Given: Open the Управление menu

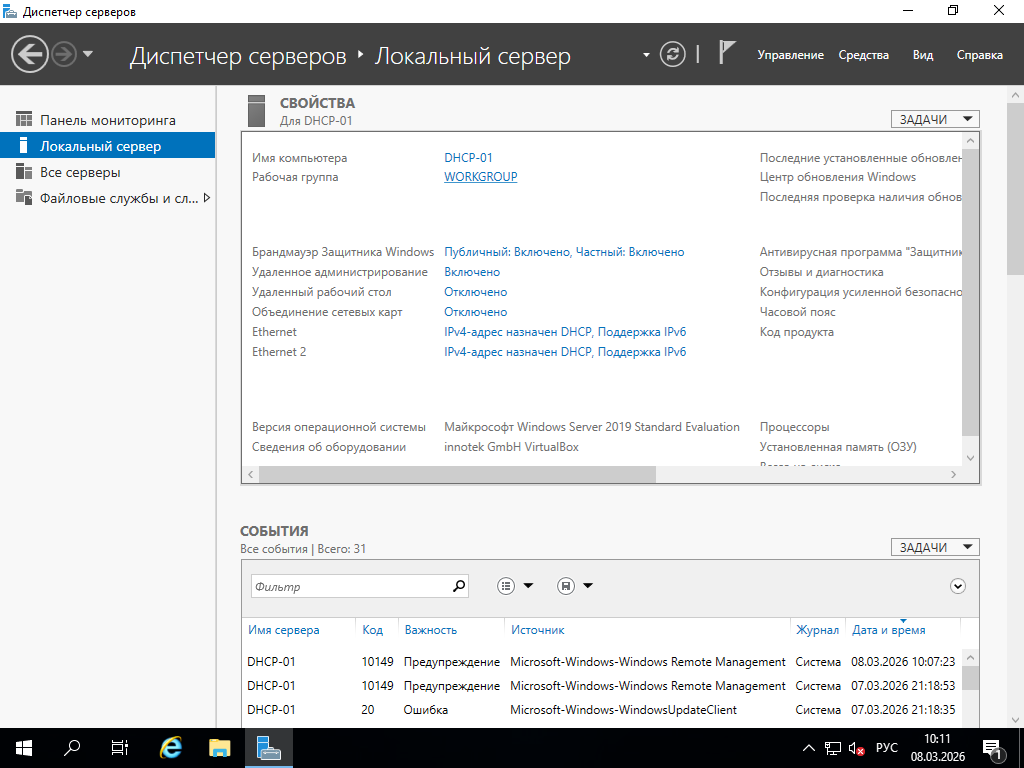Looking at the screenshot, I should coord(790,55).
